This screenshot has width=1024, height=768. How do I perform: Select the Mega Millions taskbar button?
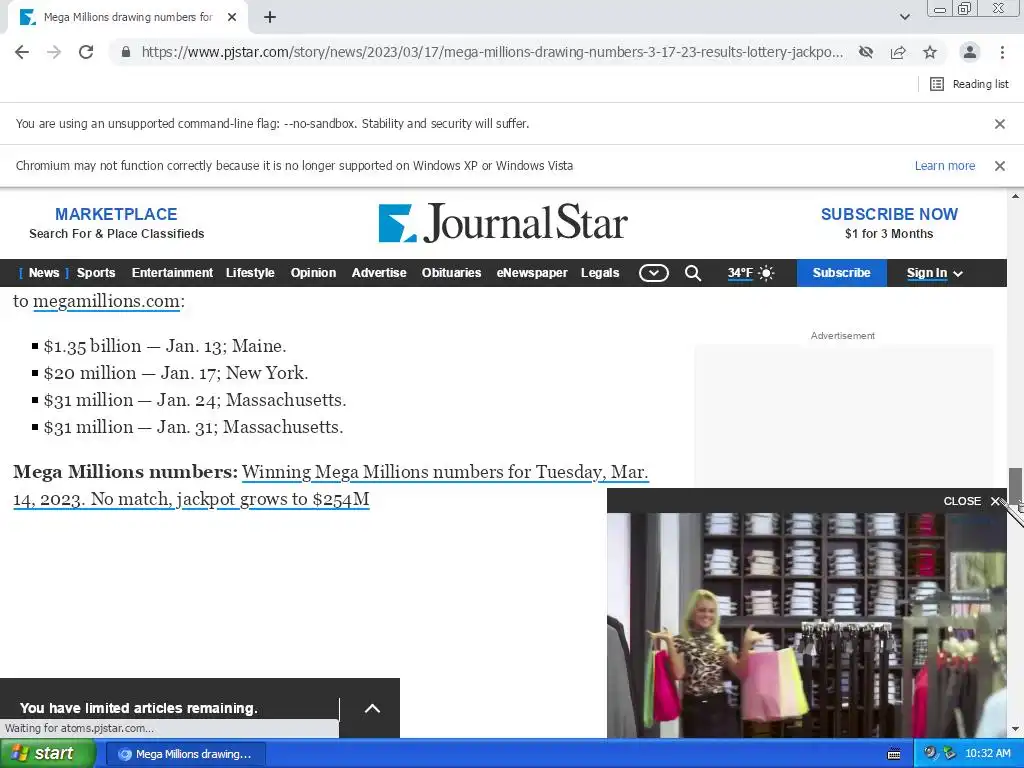click(x=185, y=754)
